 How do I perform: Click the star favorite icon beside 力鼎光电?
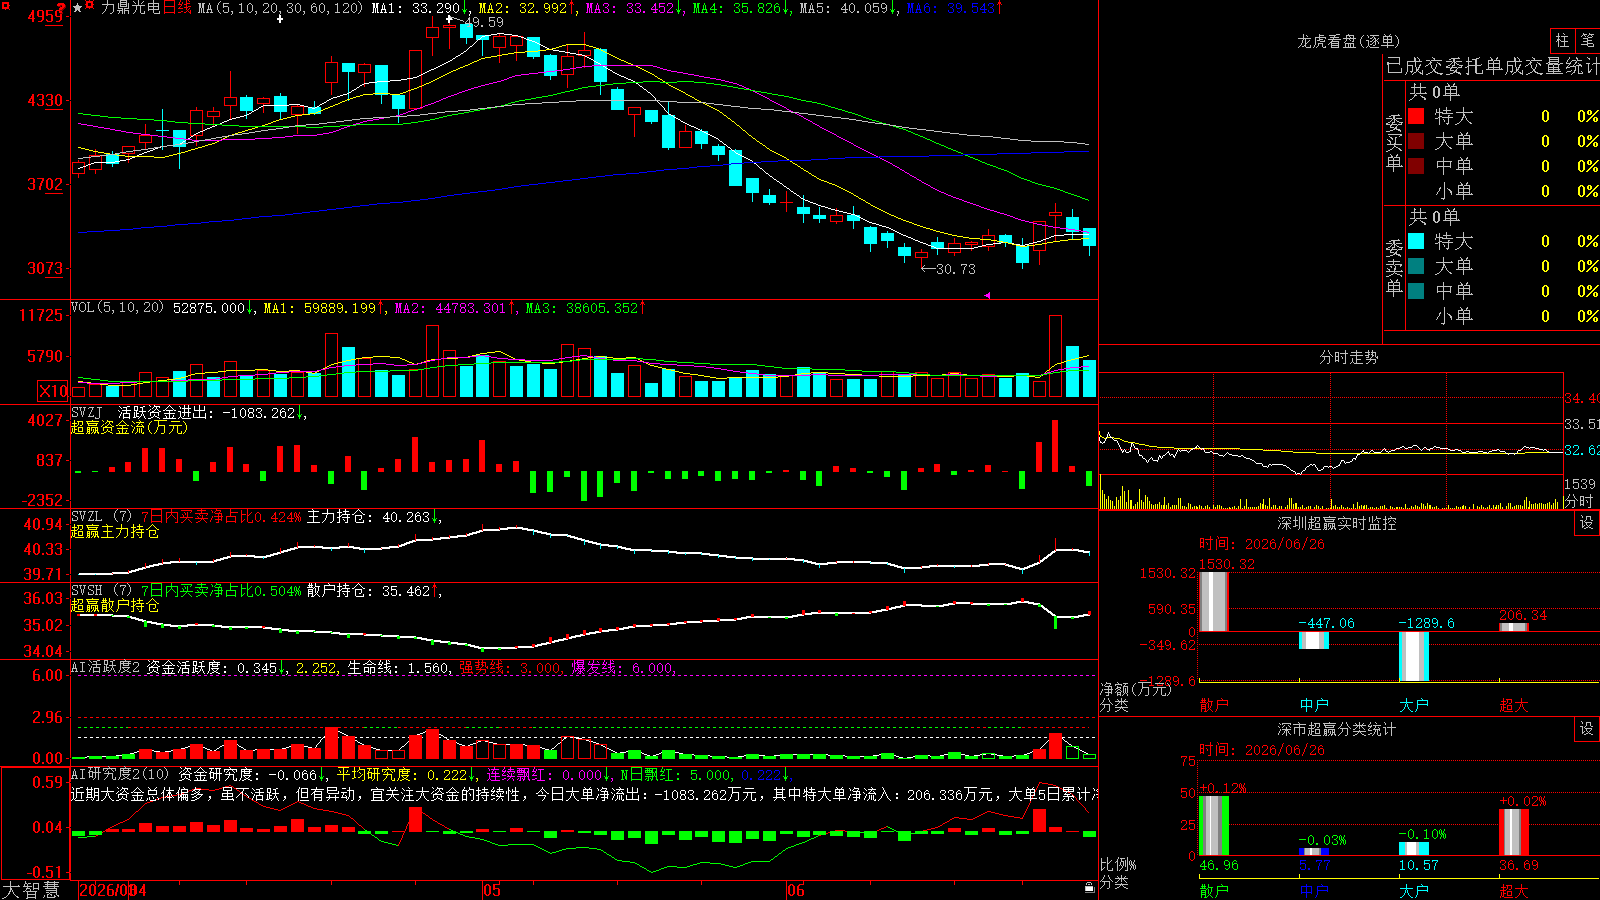78,8
